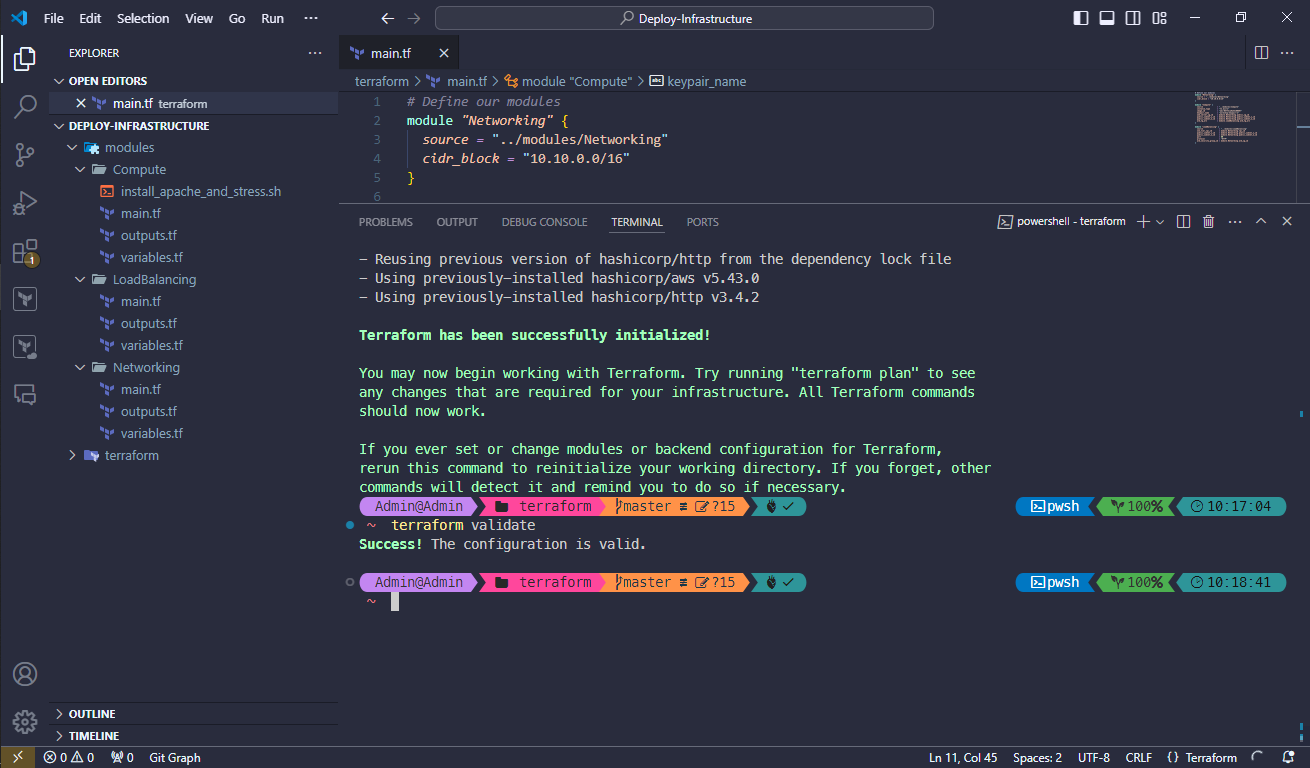The width and height of the screenshot is (1310, 768).
Task: Open terminal panel More Actions ellipsis
Action: [x=1235, y=221]
